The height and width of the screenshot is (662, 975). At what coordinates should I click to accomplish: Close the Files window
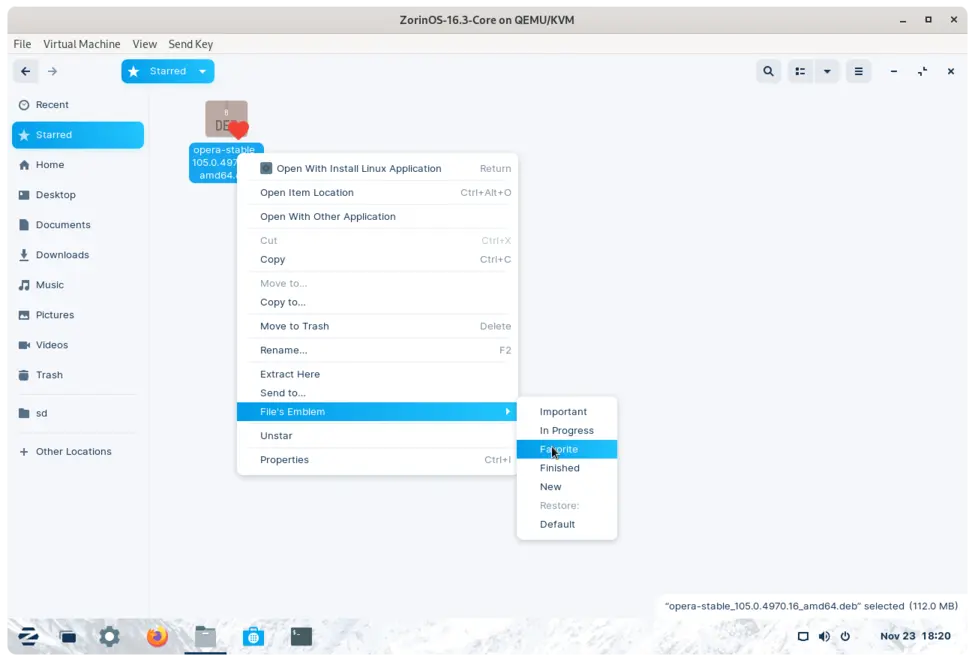point(951,71)
